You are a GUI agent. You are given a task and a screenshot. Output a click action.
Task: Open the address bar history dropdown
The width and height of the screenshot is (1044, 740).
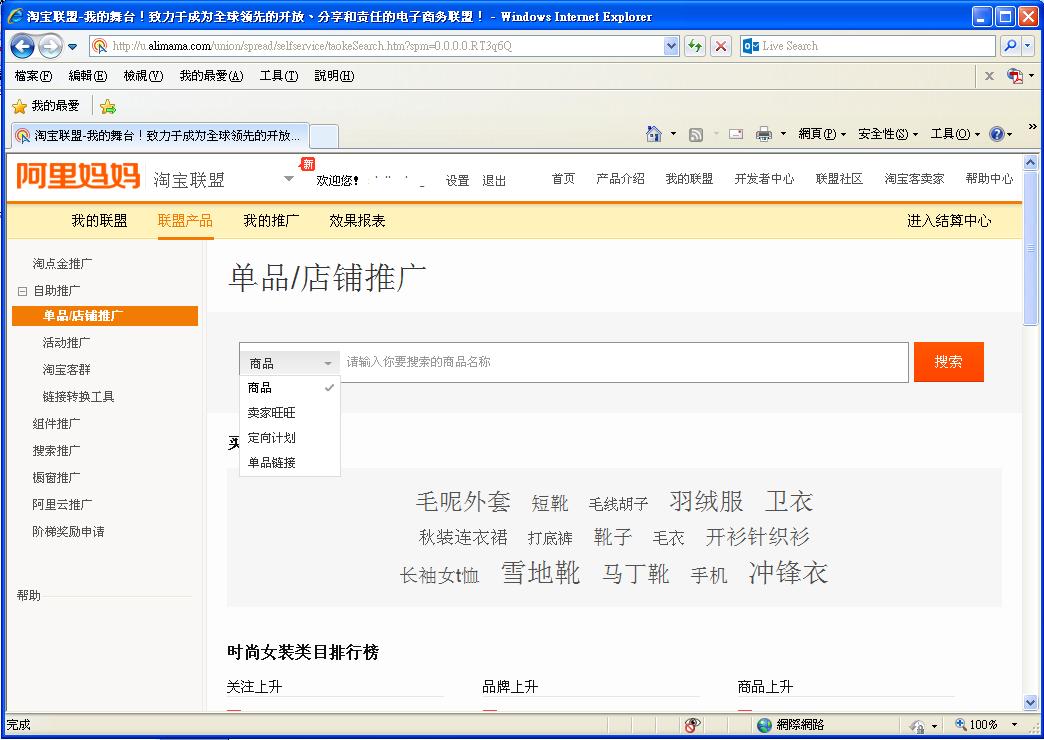click(x=671, y=46)
